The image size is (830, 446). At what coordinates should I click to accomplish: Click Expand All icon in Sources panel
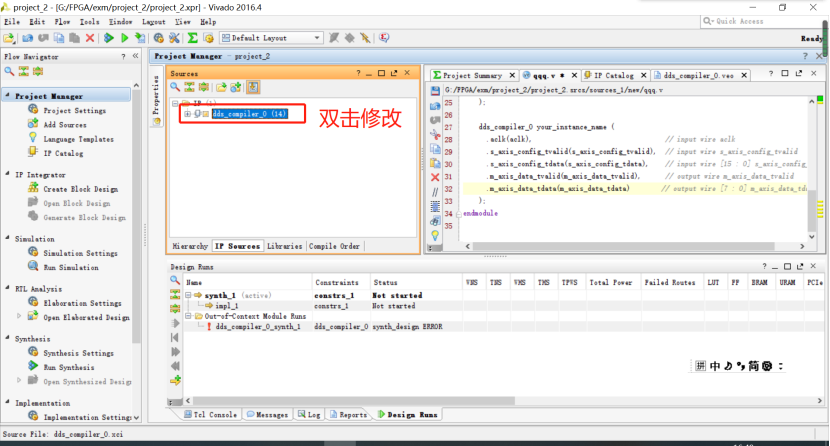(203, 87)
